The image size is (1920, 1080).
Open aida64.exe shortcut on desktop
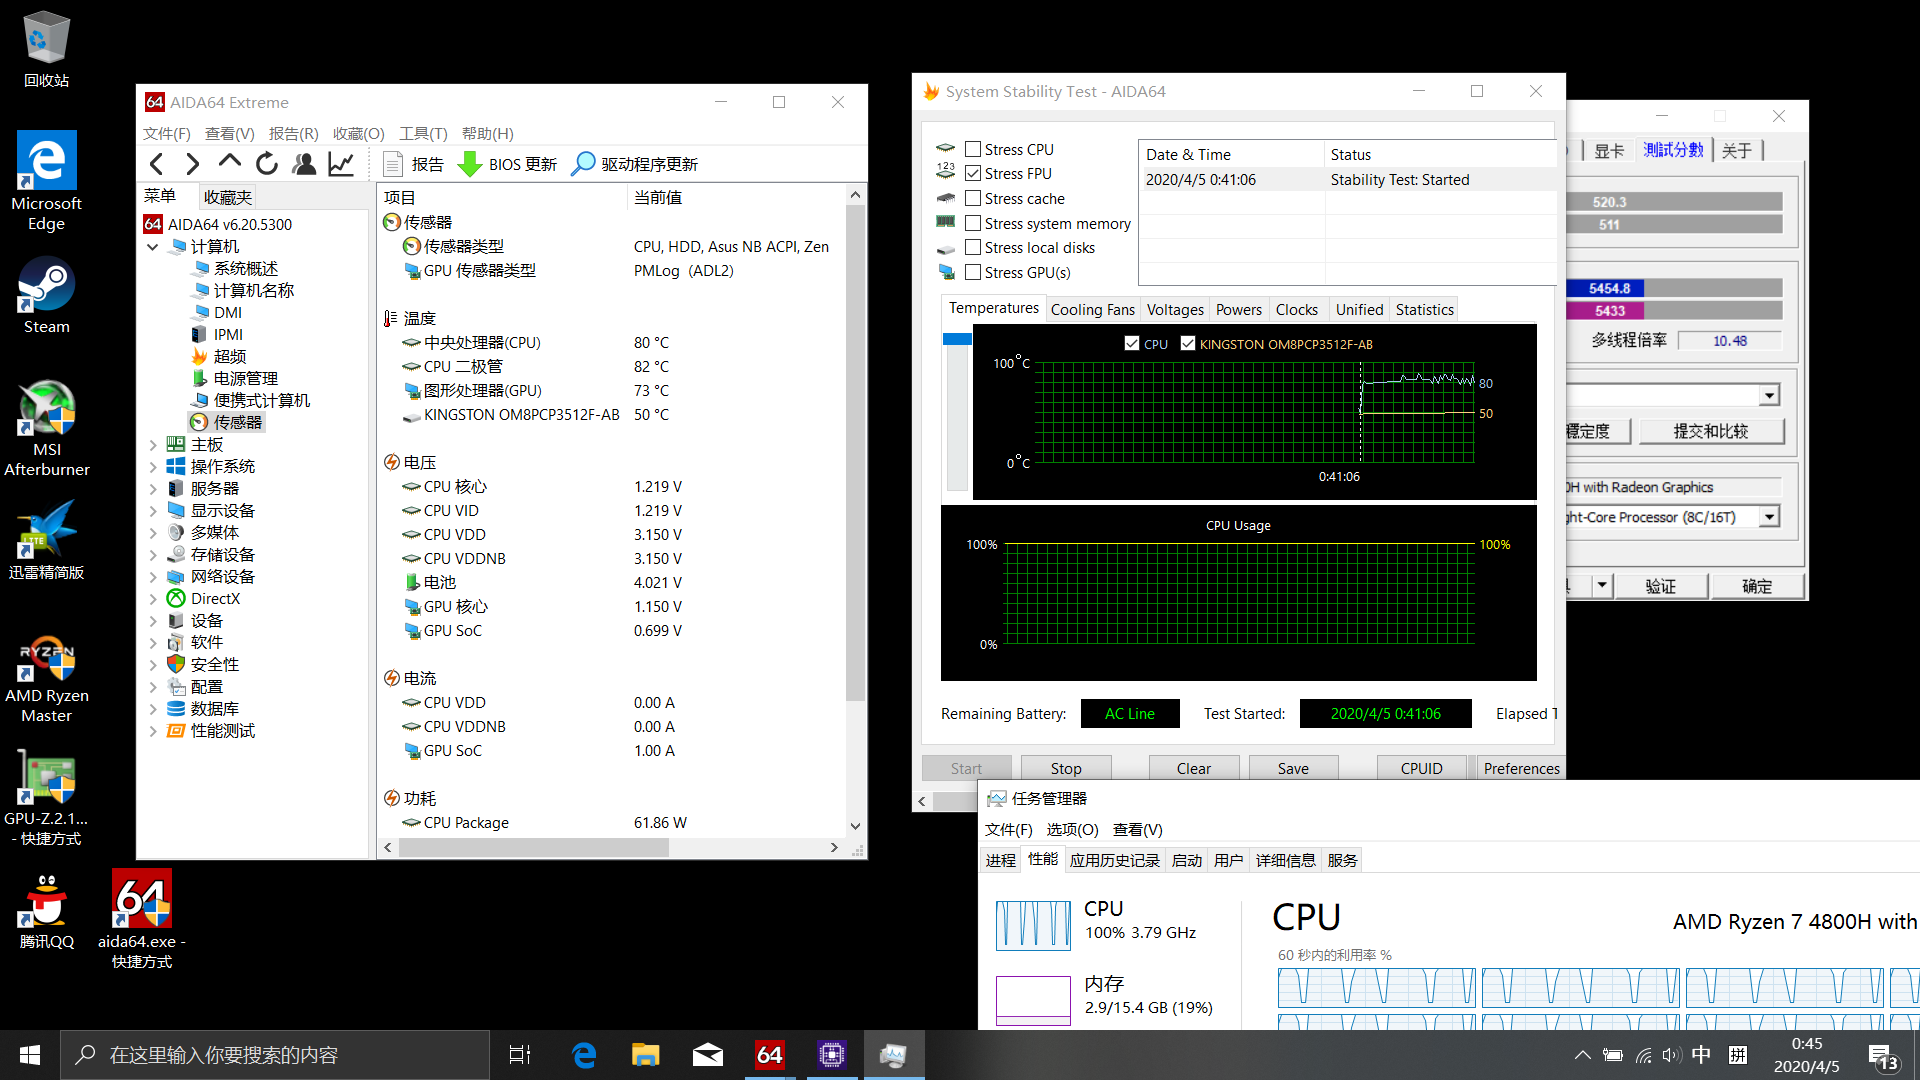point(142,919)
